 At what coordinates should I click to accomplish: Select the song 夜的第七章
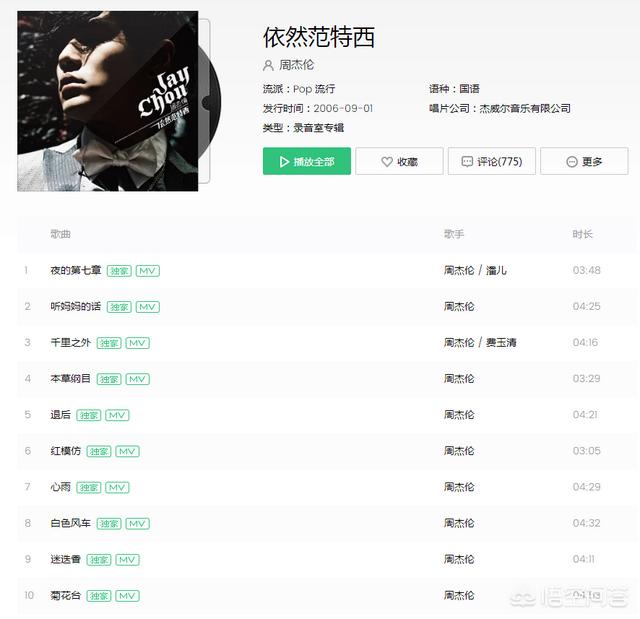coord(76,271)
